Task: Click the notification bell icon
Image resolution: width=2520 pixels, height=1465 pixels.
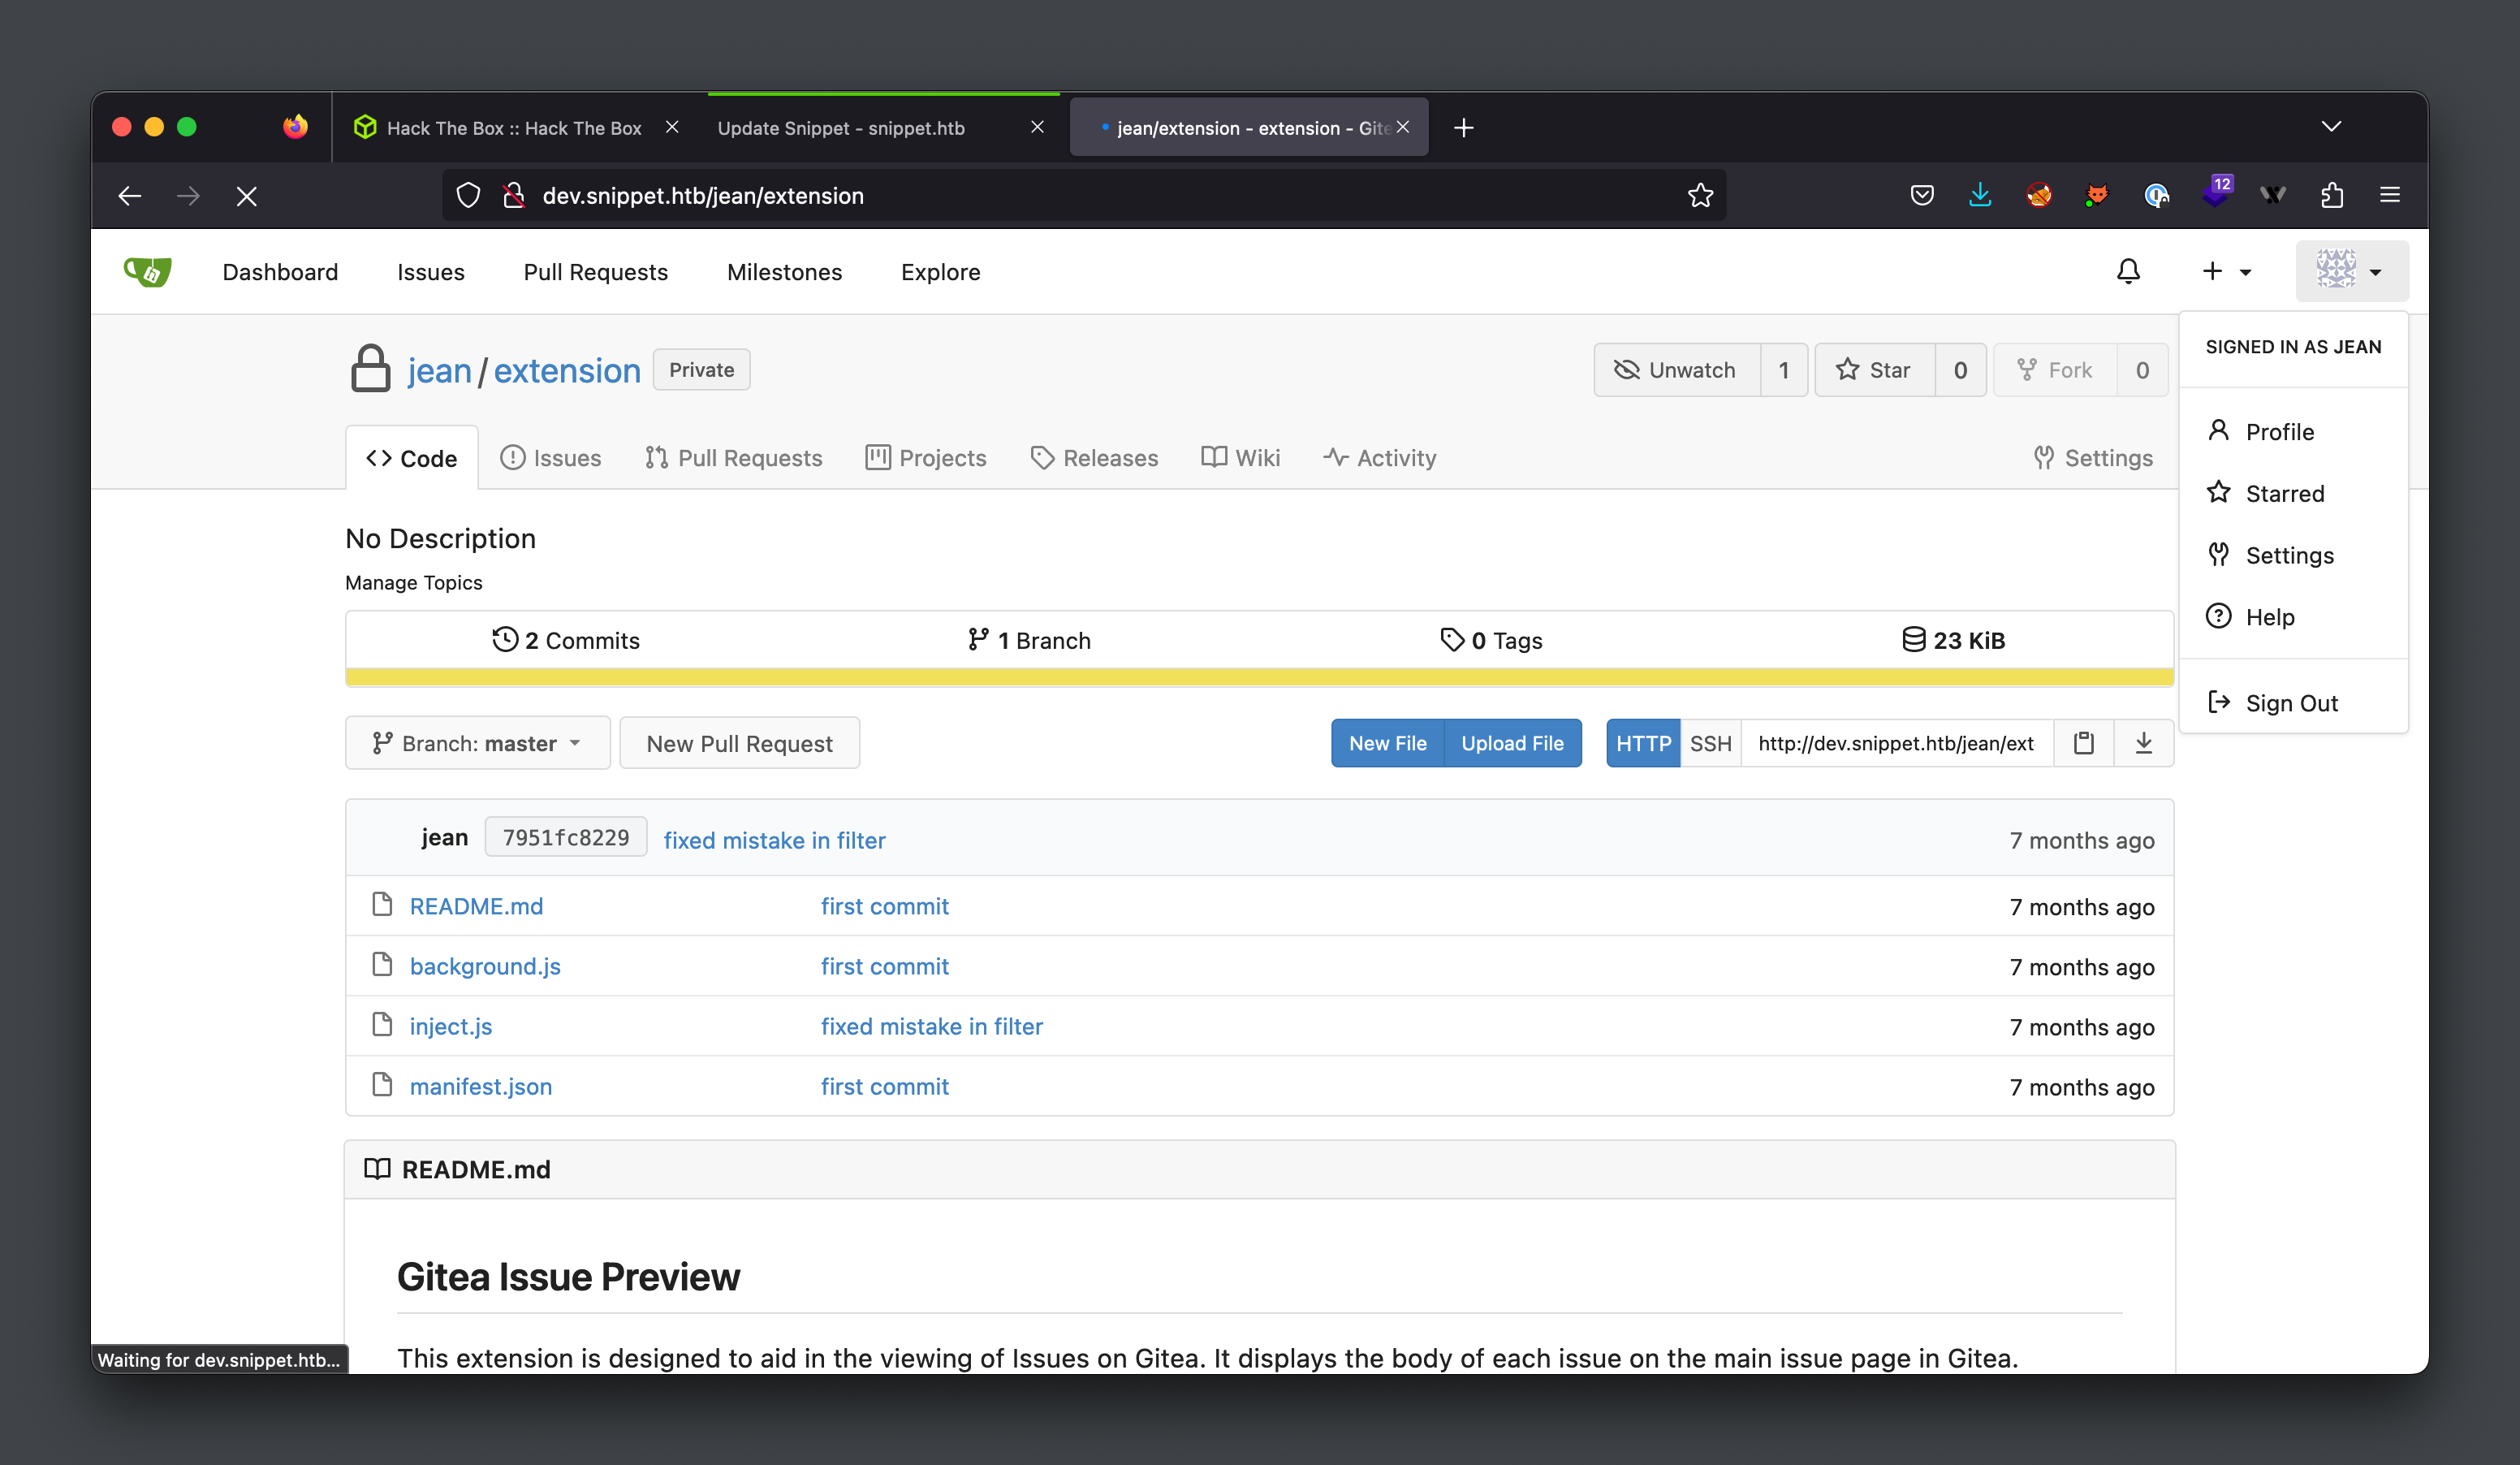Action: (x=2128, y=272)
